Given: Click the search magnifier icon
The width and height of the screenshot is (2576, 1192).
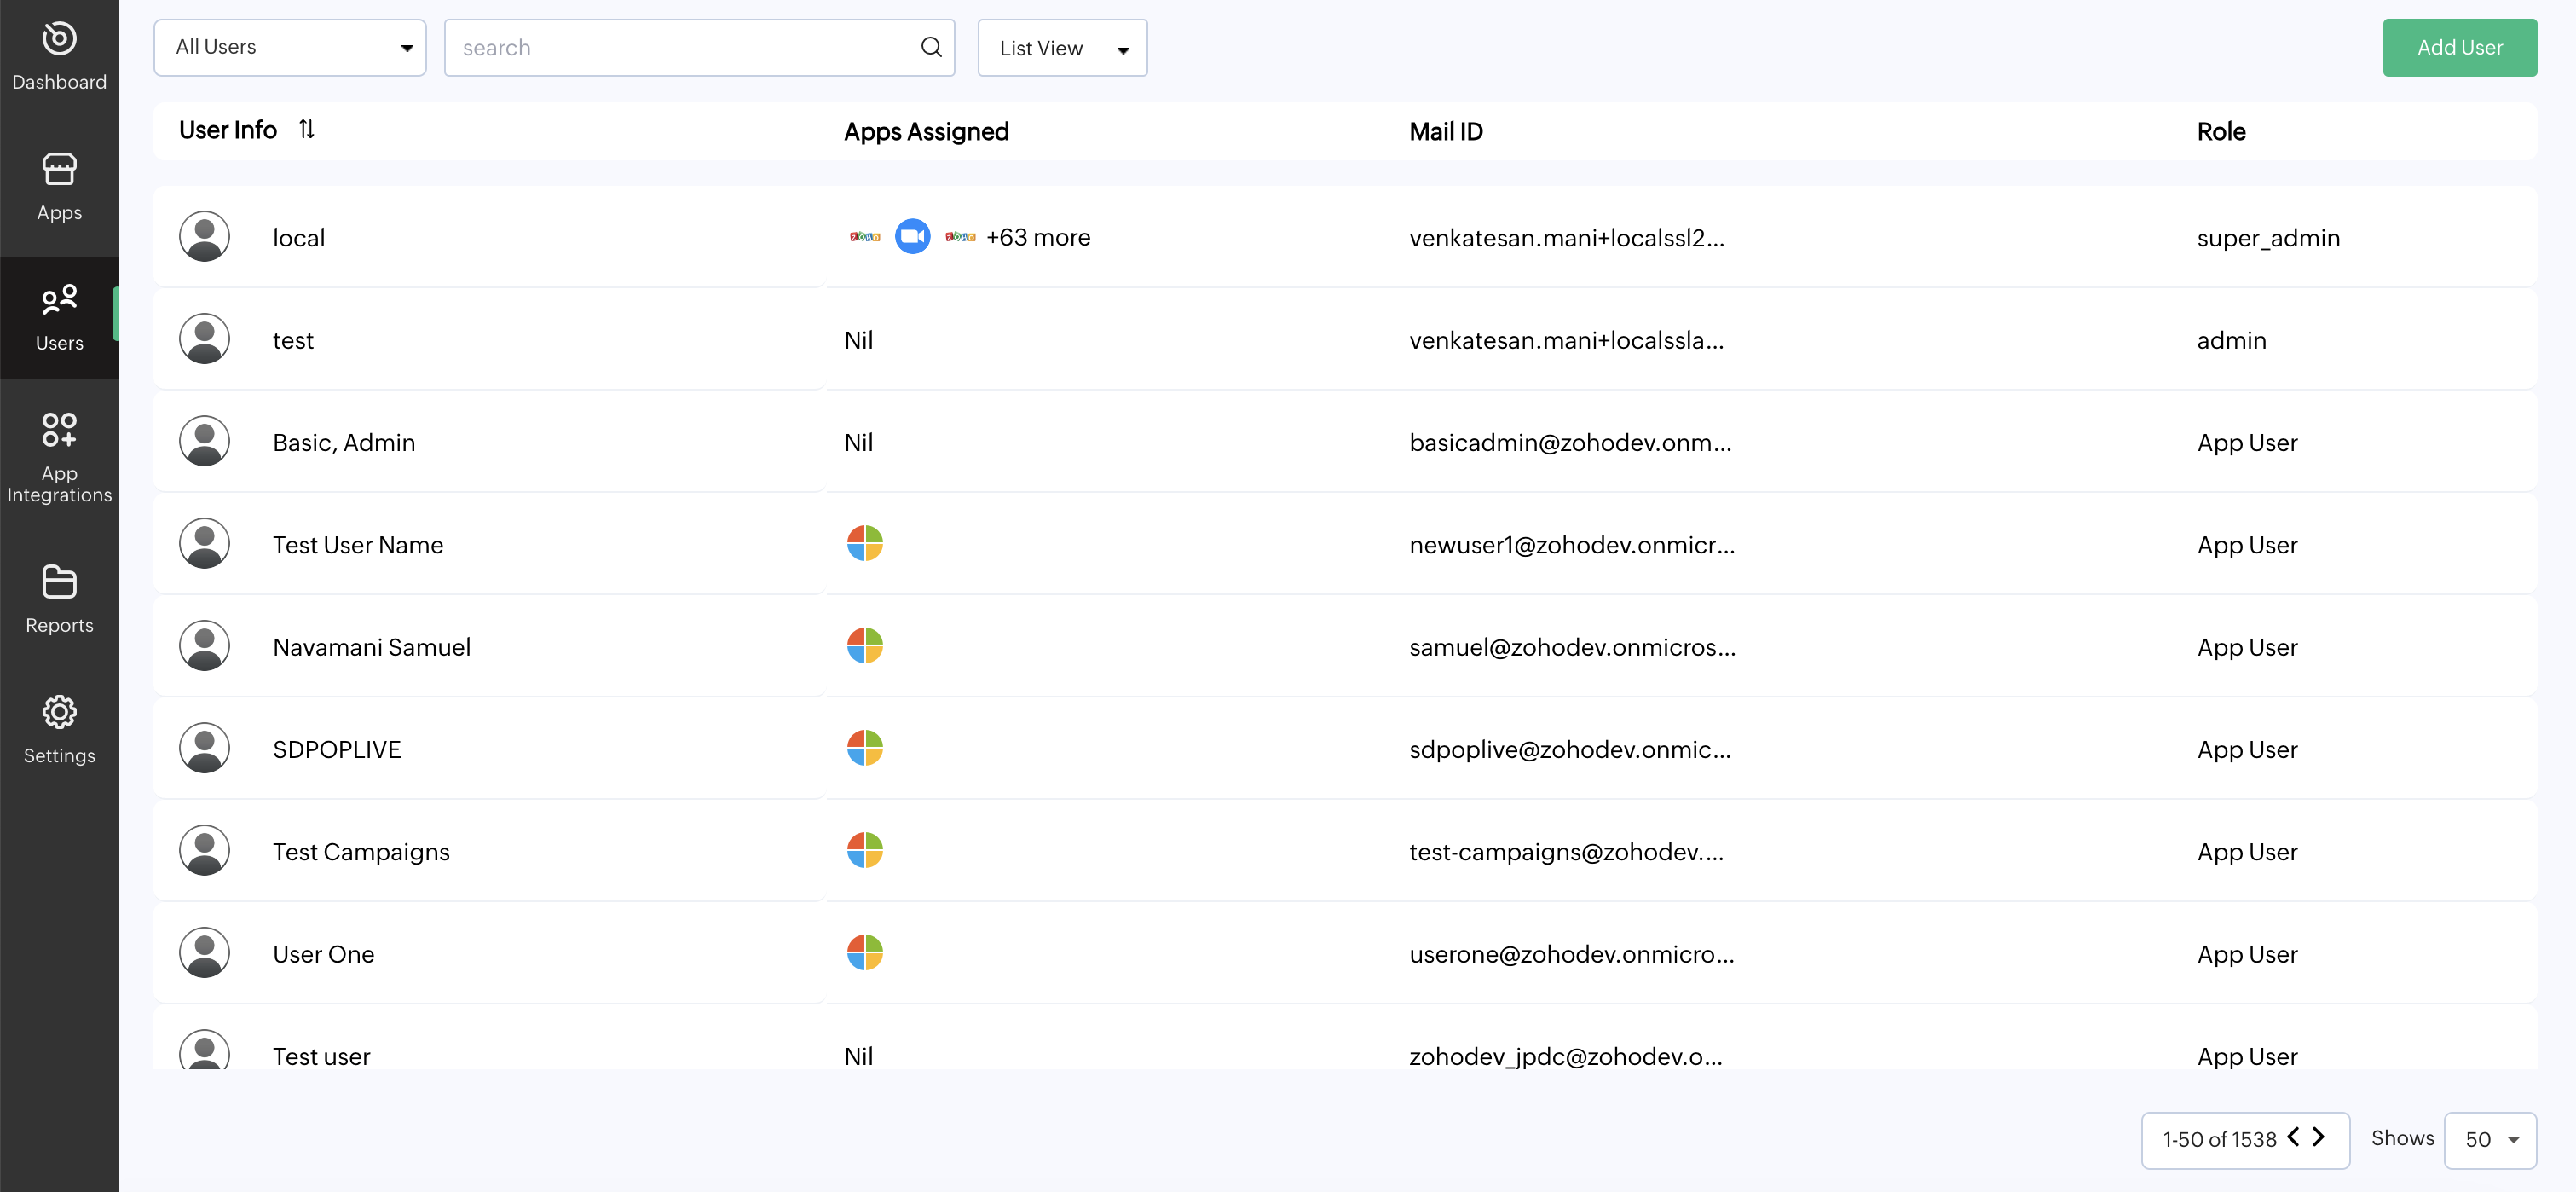Looking at the screenshot, I should coord(930,47).
